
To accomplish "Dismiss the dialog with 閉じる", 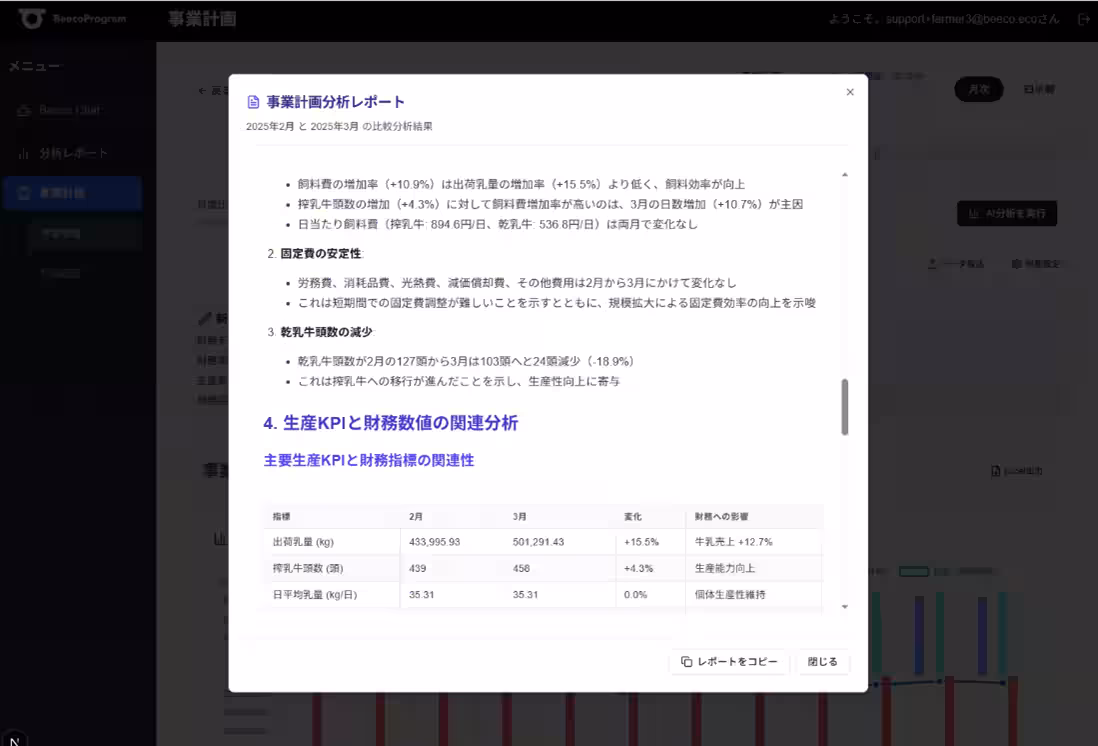I will (822, 662).
